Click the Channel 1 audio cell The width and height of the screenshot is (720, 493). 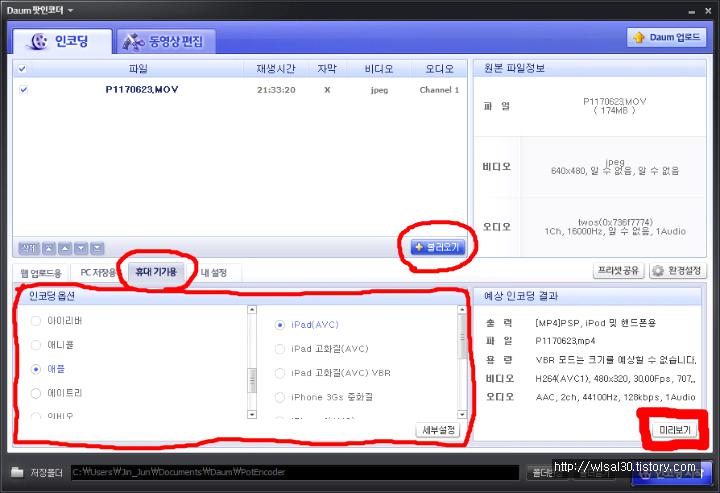coord(439,90)
